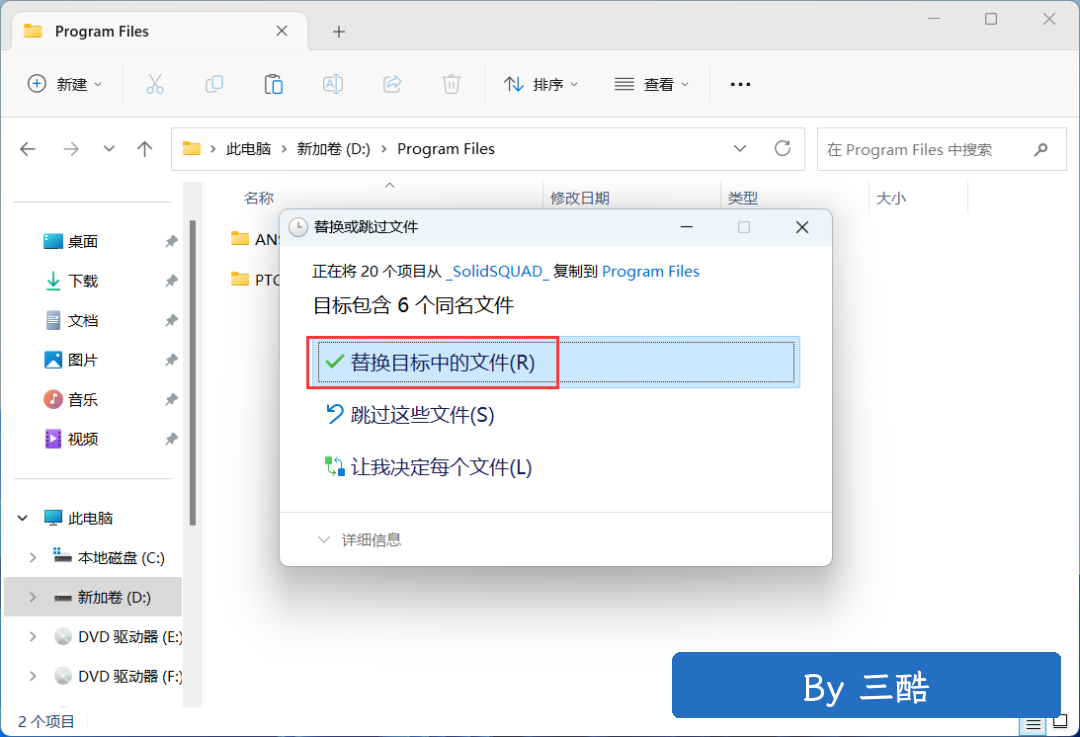The image size is (1080, 737).
Task: Click the Copy icon in toolbar
Action: pyautogui.click(x=214, y=85)
